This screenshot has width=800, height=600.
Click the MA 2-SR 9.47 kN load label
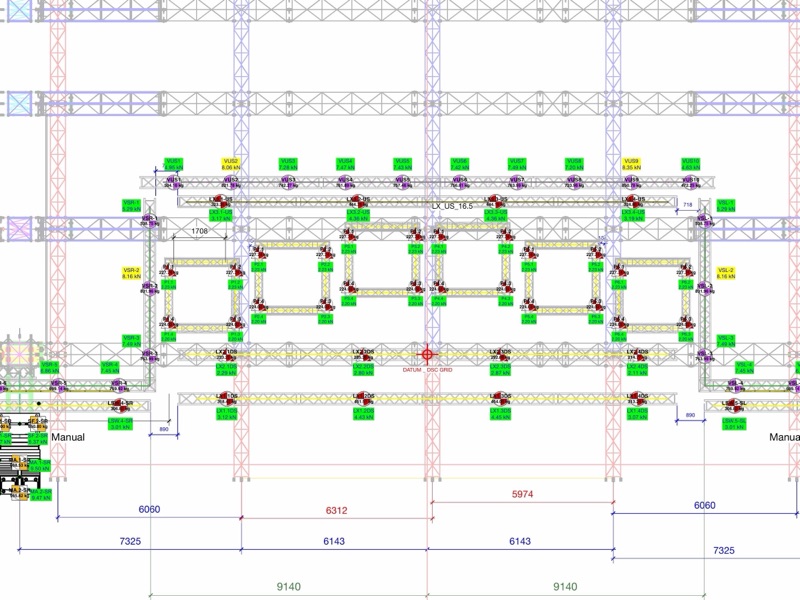(41, 494)
